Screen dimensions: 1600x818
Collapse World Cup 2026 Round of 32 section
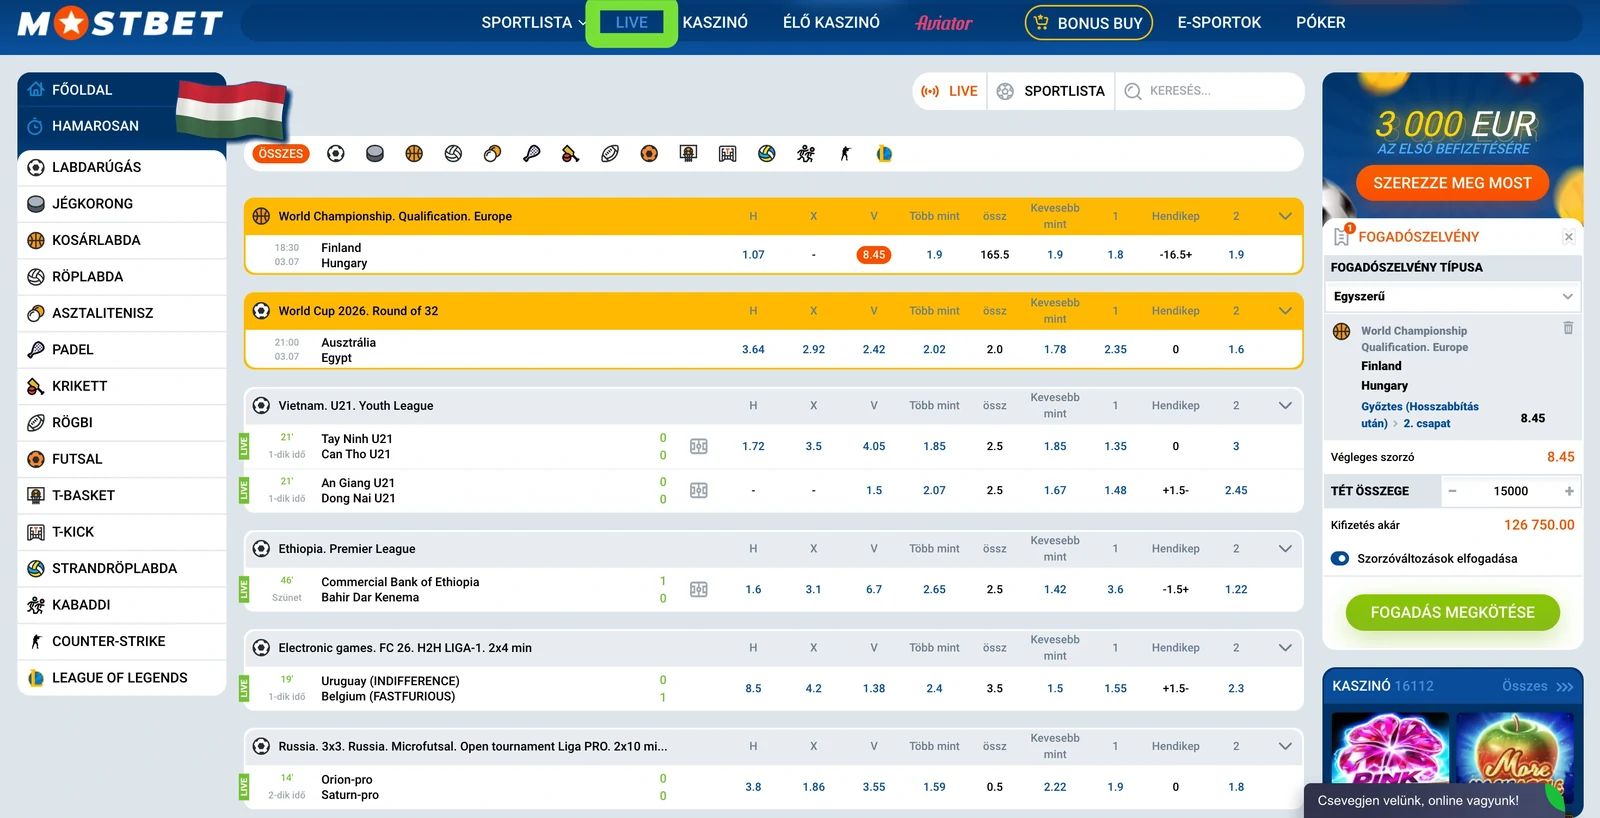(1285, 311)
